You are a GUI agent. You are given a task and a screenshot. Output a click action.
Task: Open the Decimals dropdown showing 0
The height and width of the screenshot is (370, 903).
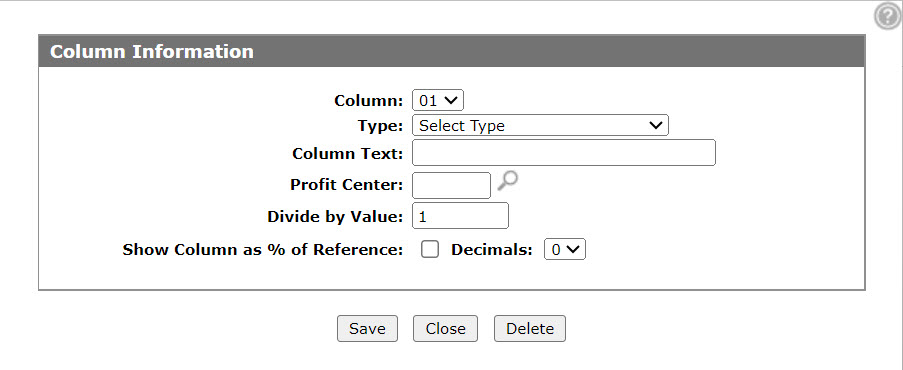564,250
